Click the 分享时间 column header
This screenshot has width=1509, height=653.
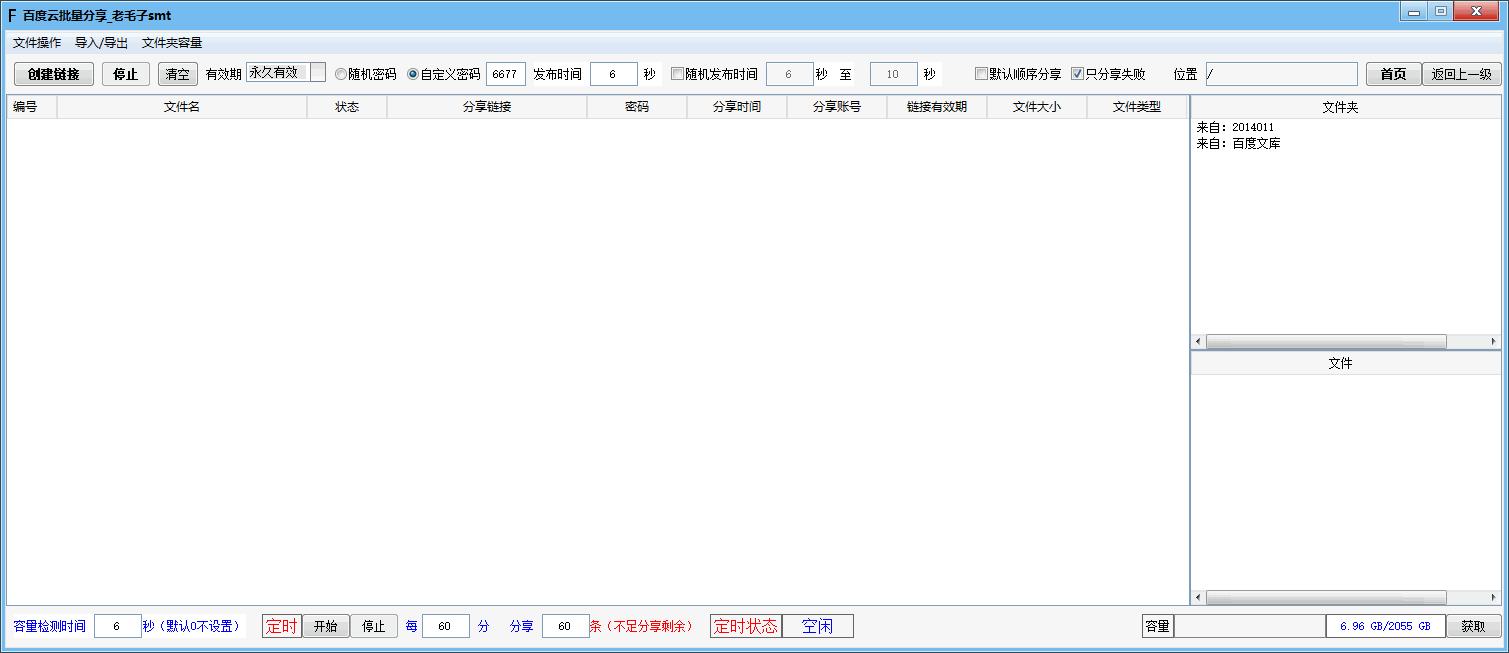737,107
